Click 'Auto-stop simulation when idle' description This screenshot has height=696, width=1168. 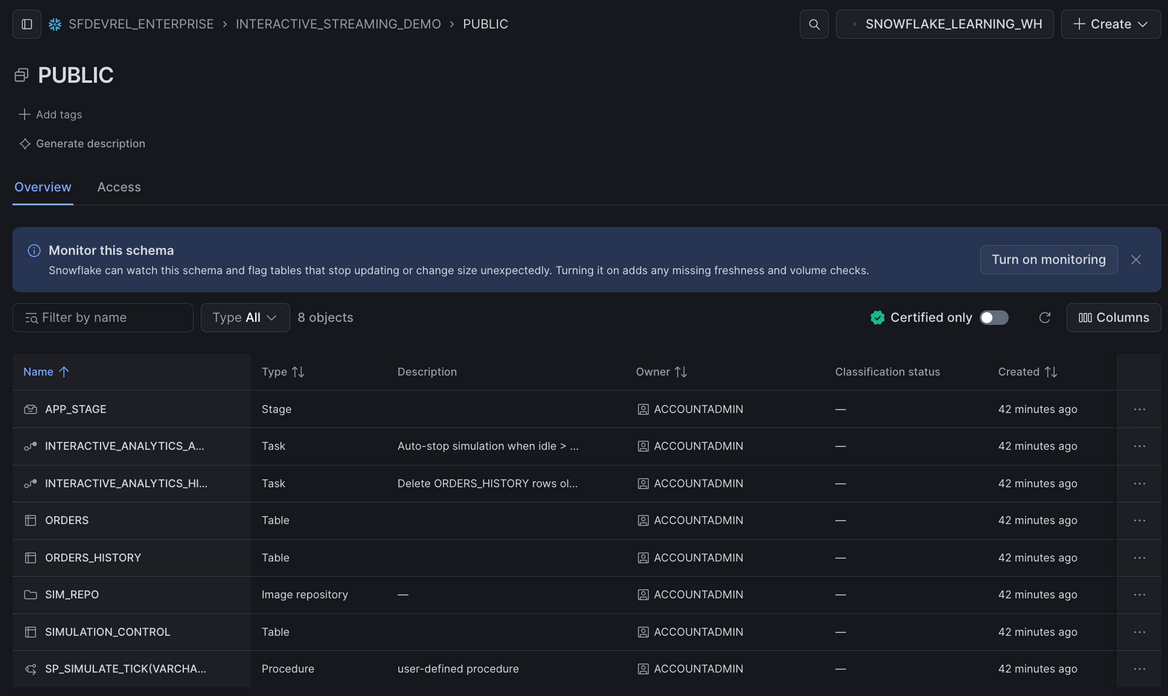488,446
